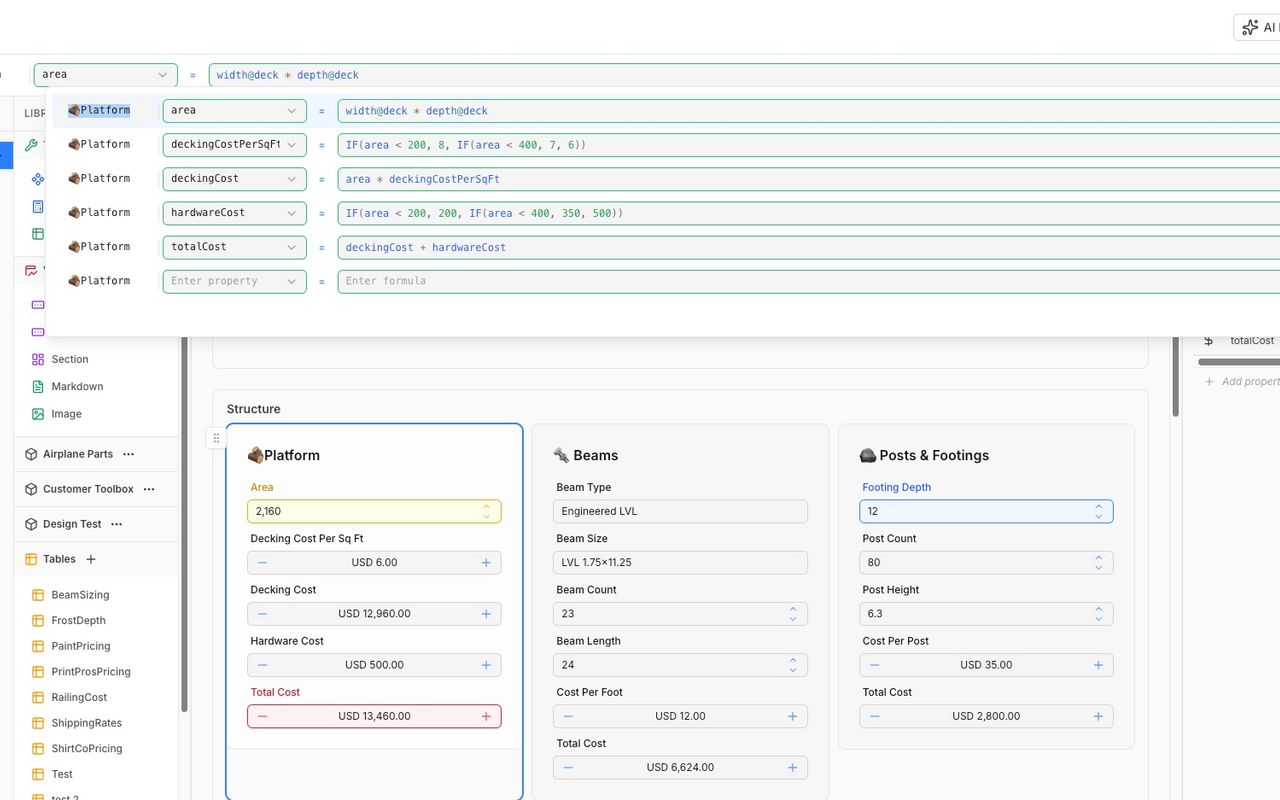The width and height of the screenshot is (1280, 800).
Task: Increase Cost Per Post with plus
Action: click(1099, 665)
